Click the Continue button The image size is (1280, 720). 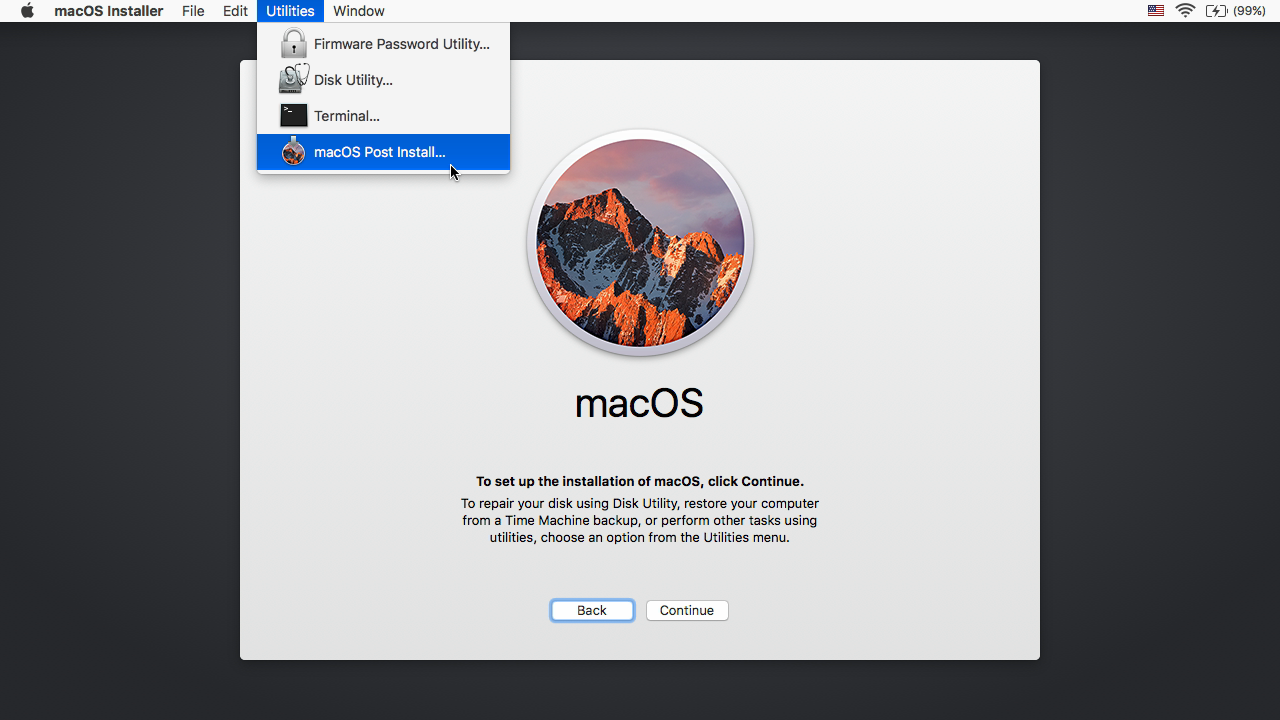tap(687, 610)
